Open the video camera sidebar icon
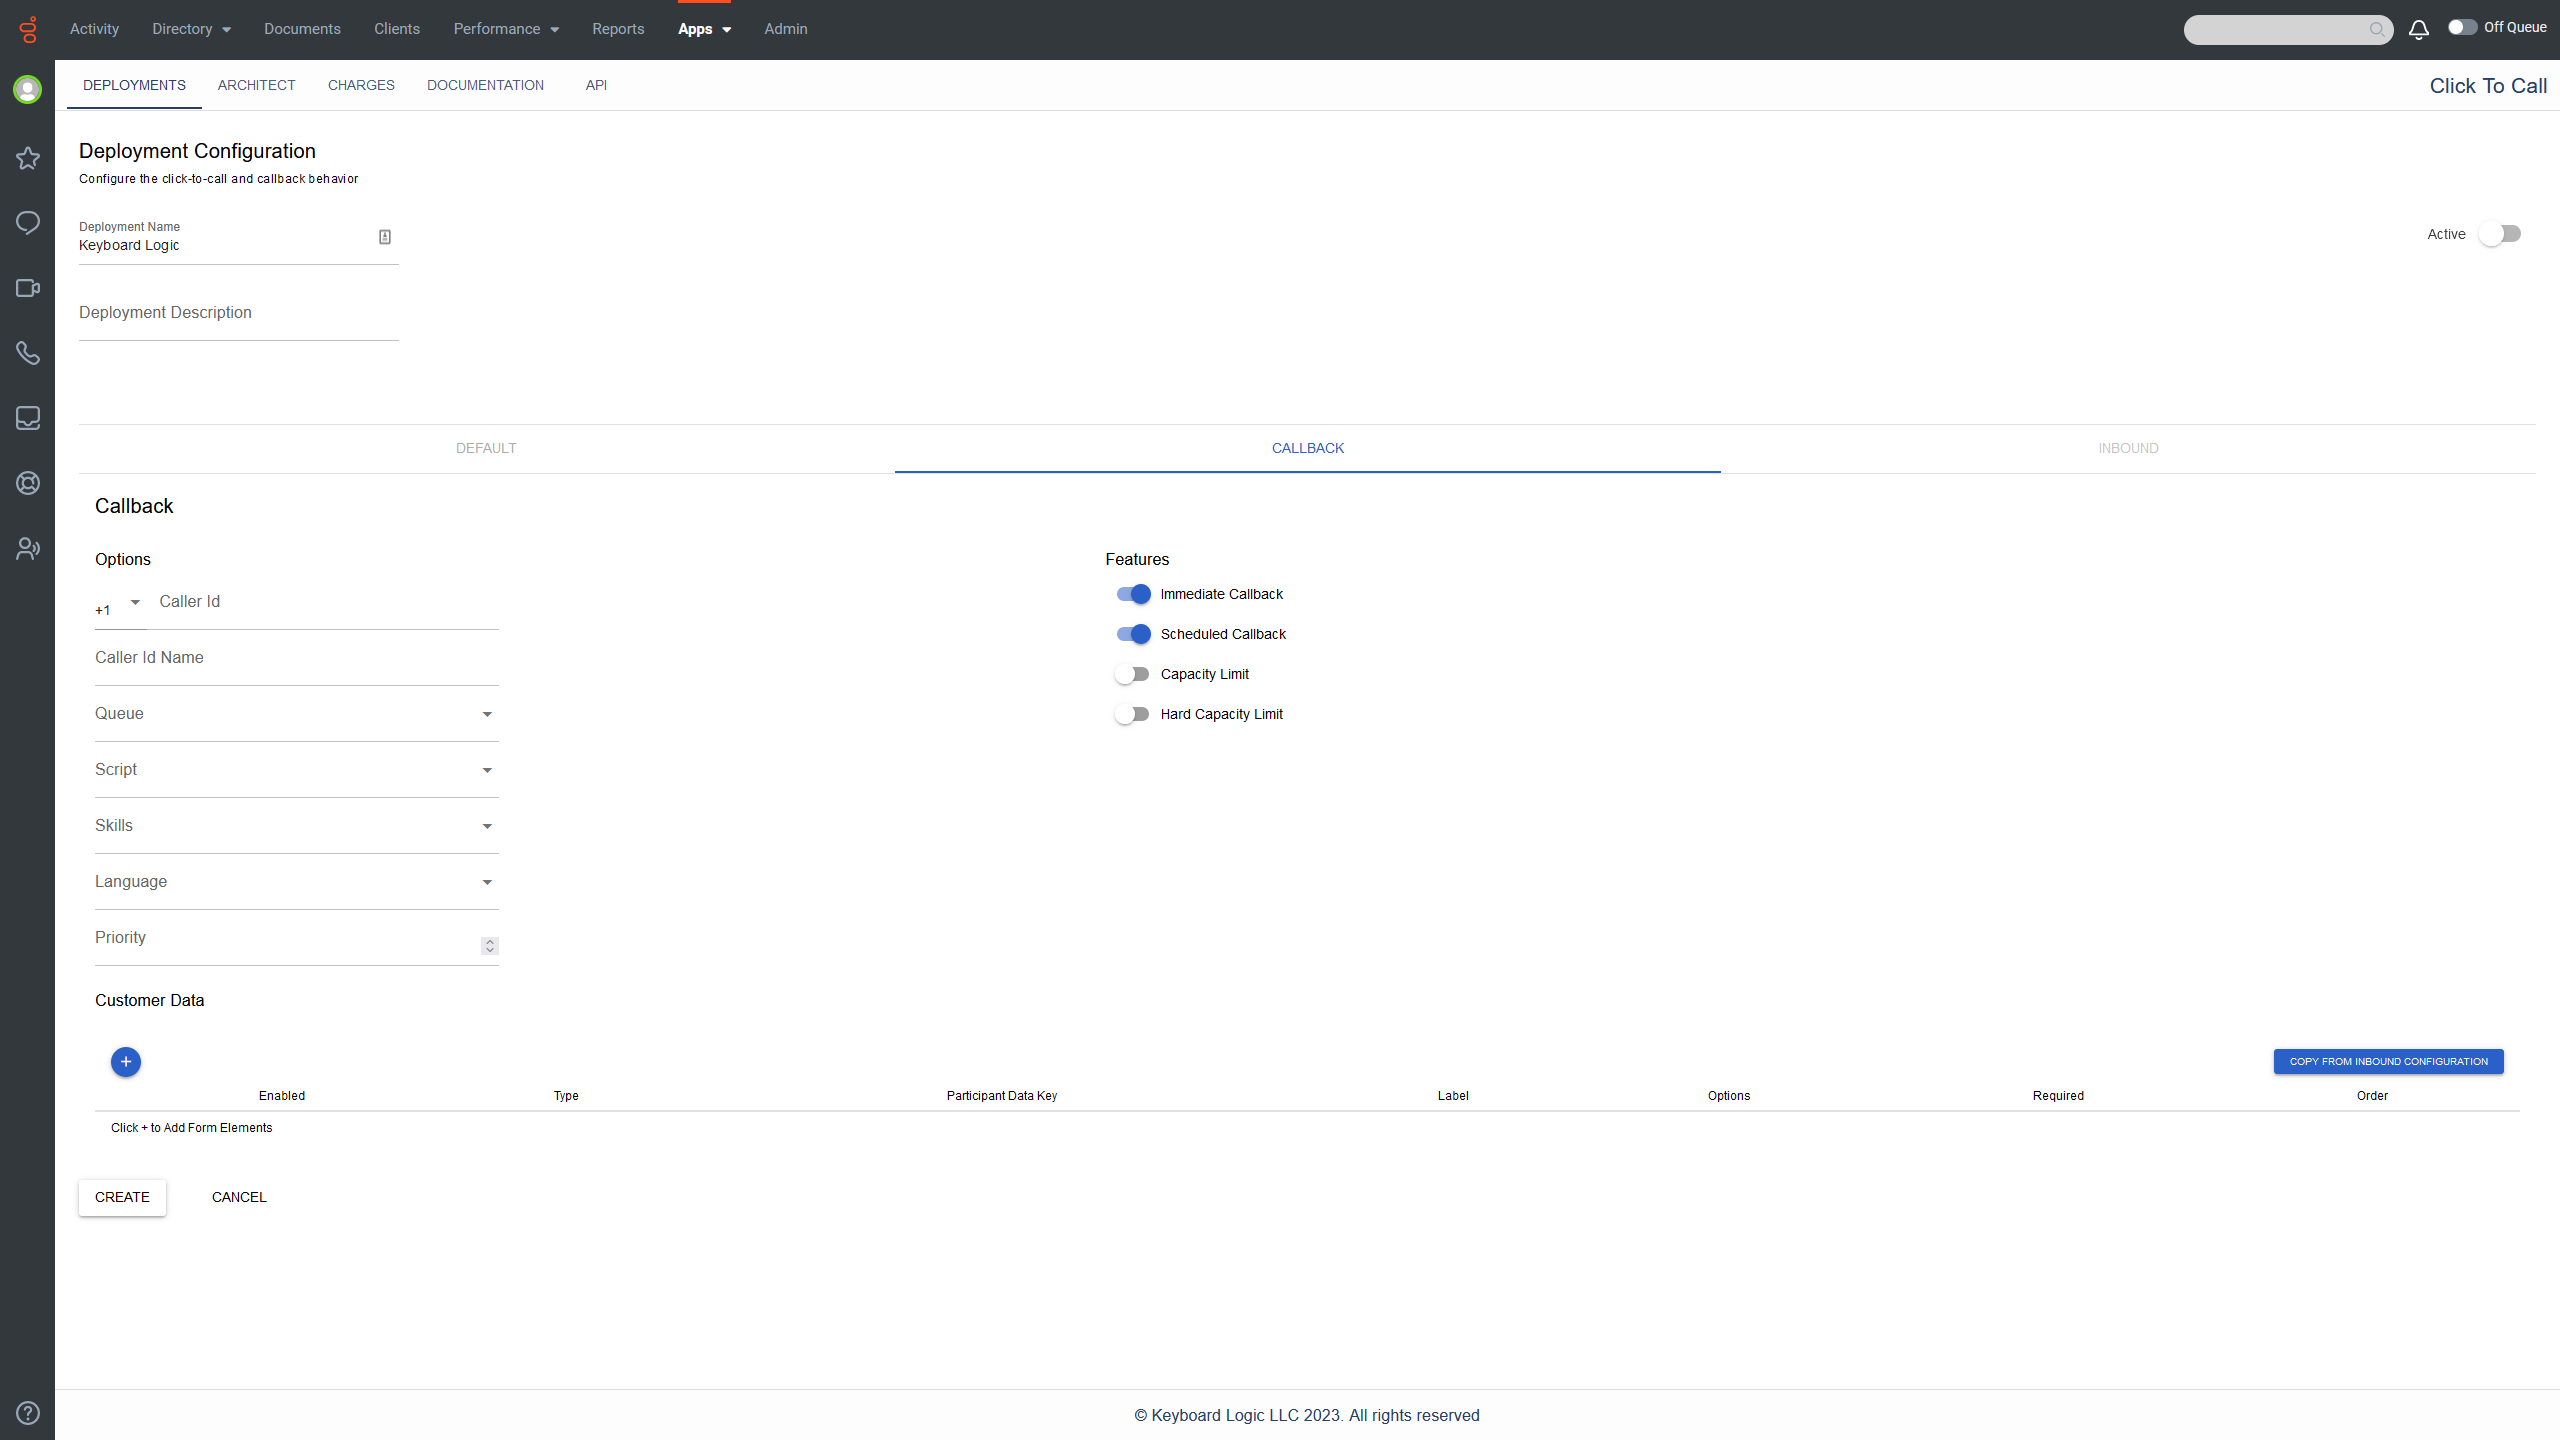2560x1440 pixels. point(28,288)
